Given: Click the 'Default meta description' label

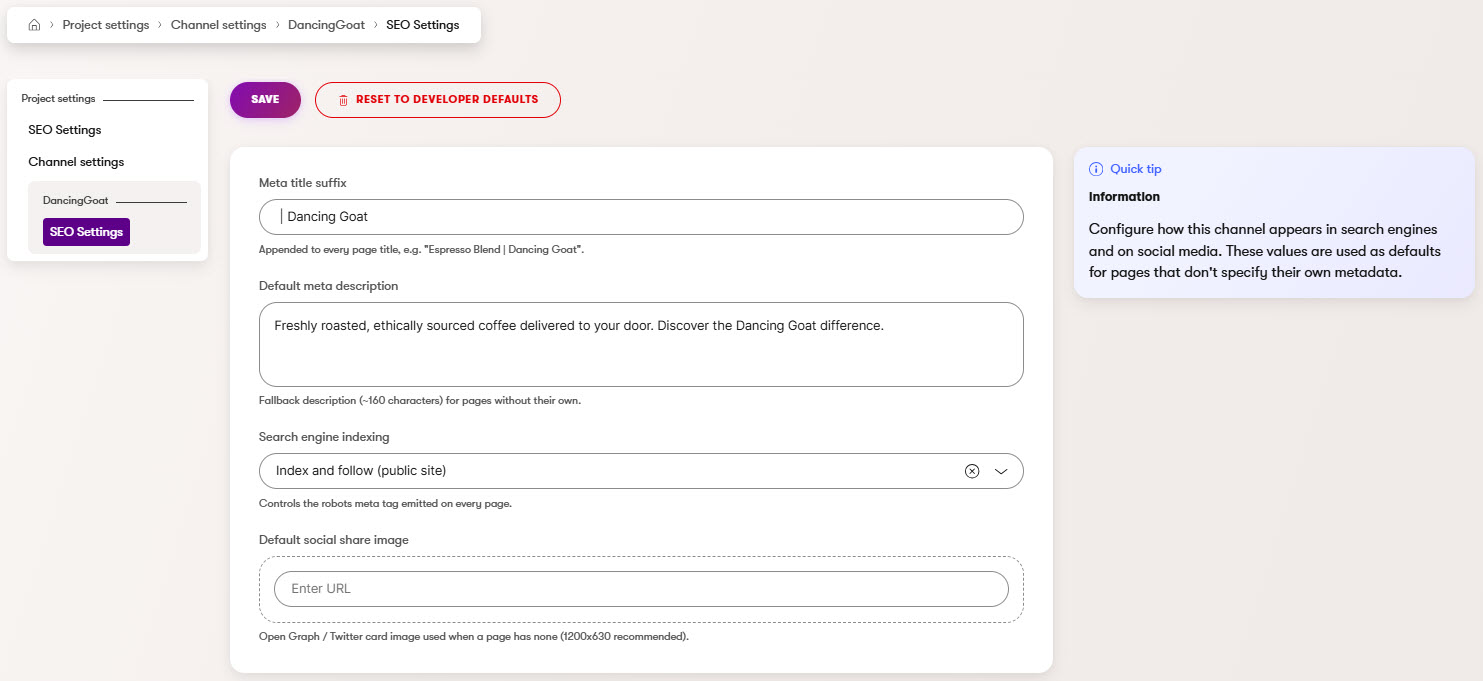Looking at the screenshot, I should click(328, 286).
